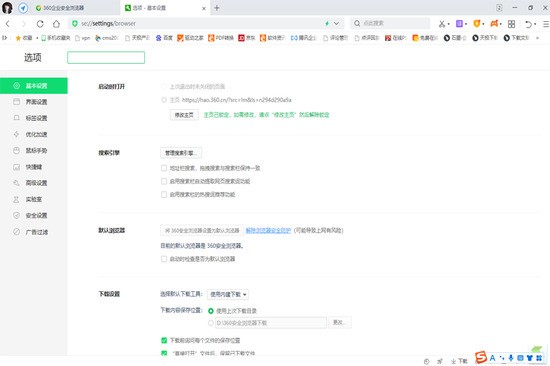Open the 广告过滤 sidebar section
The height and width of the screenshot is (366, 550).
33,232
